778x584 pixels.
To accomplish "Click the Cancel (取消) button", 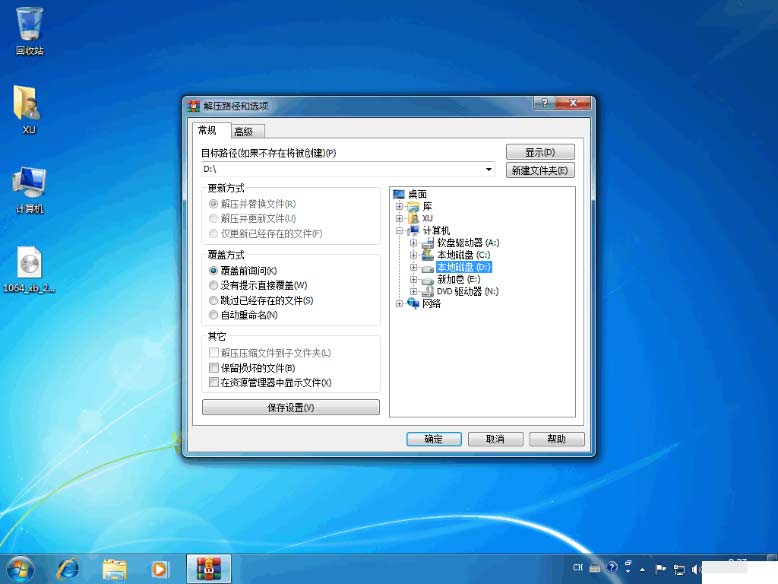I will tap(495, 439).
